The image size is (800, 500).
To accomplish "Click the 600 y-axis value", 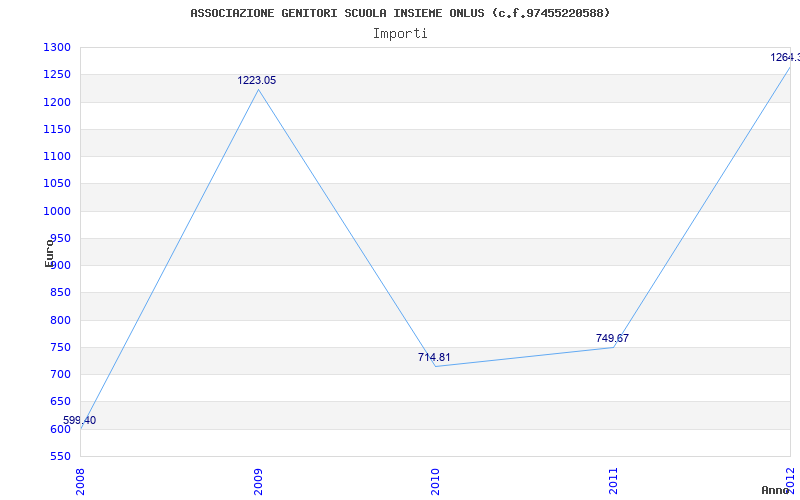I will [x=60, y=429].
